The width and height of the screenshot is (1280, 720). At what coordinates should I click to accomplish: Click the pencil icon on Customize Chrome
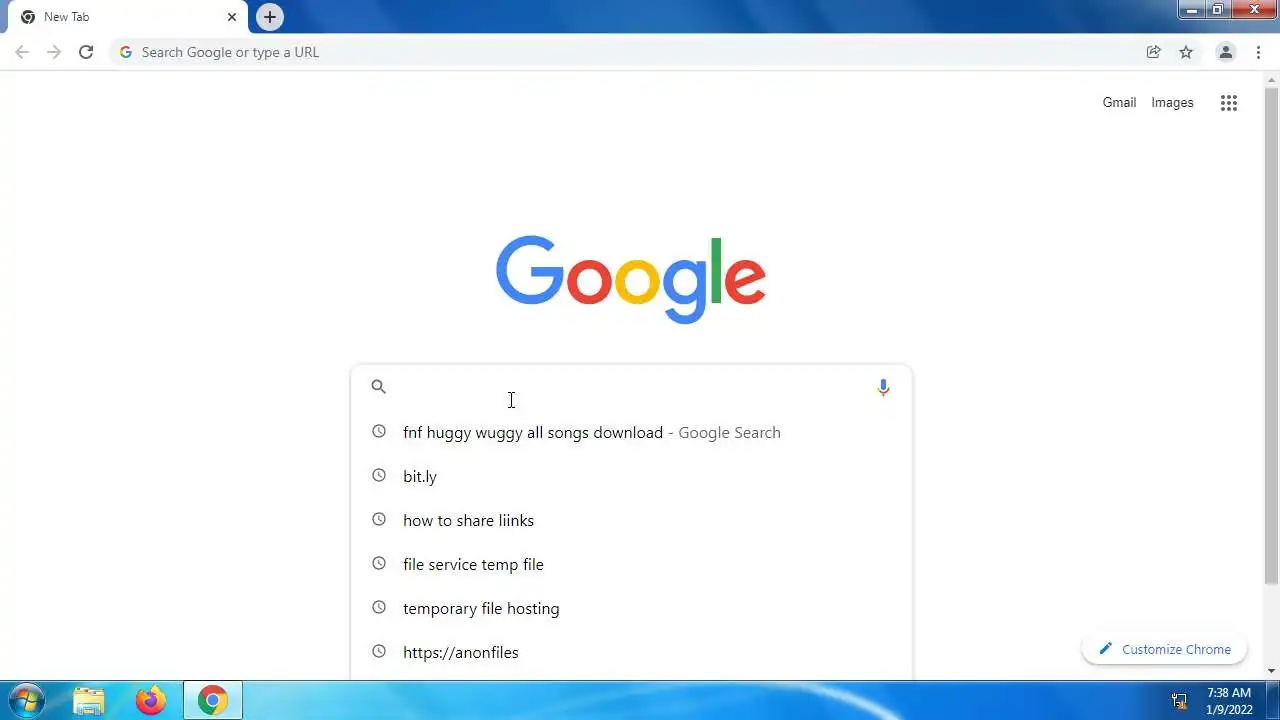point(1105,649)
